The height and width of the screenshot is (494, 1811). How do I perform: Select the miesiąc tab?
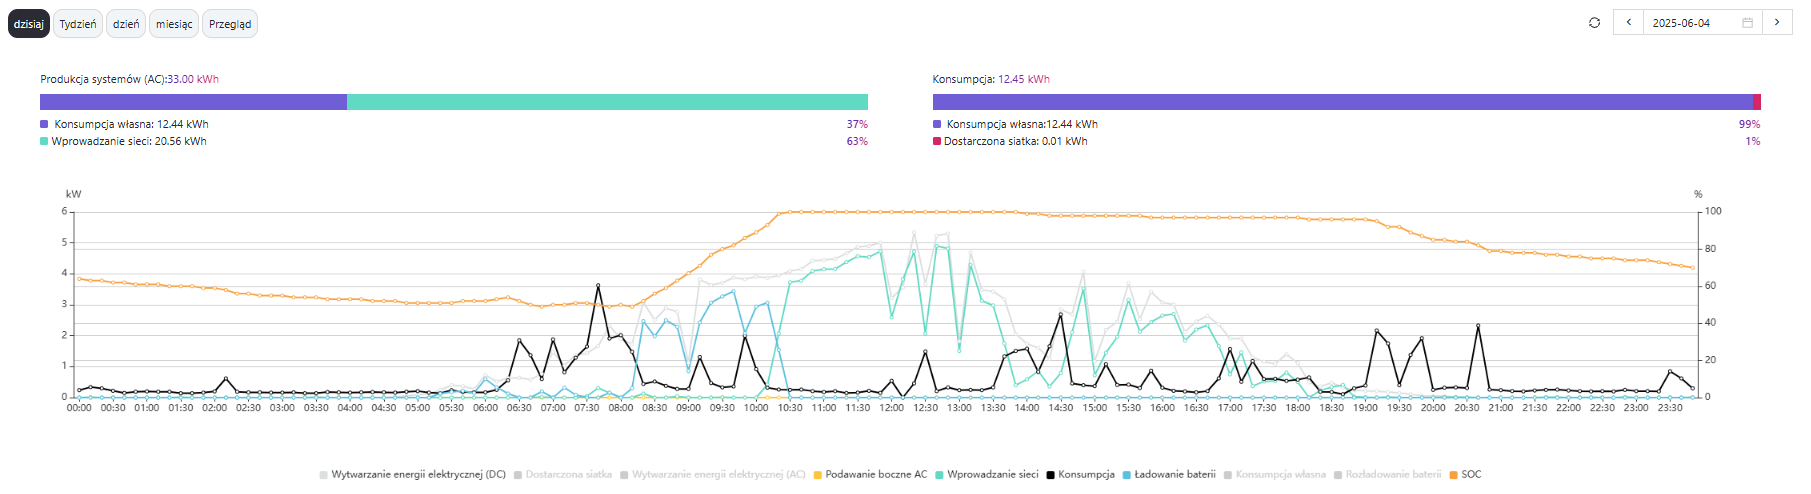[x=174, y=24]
